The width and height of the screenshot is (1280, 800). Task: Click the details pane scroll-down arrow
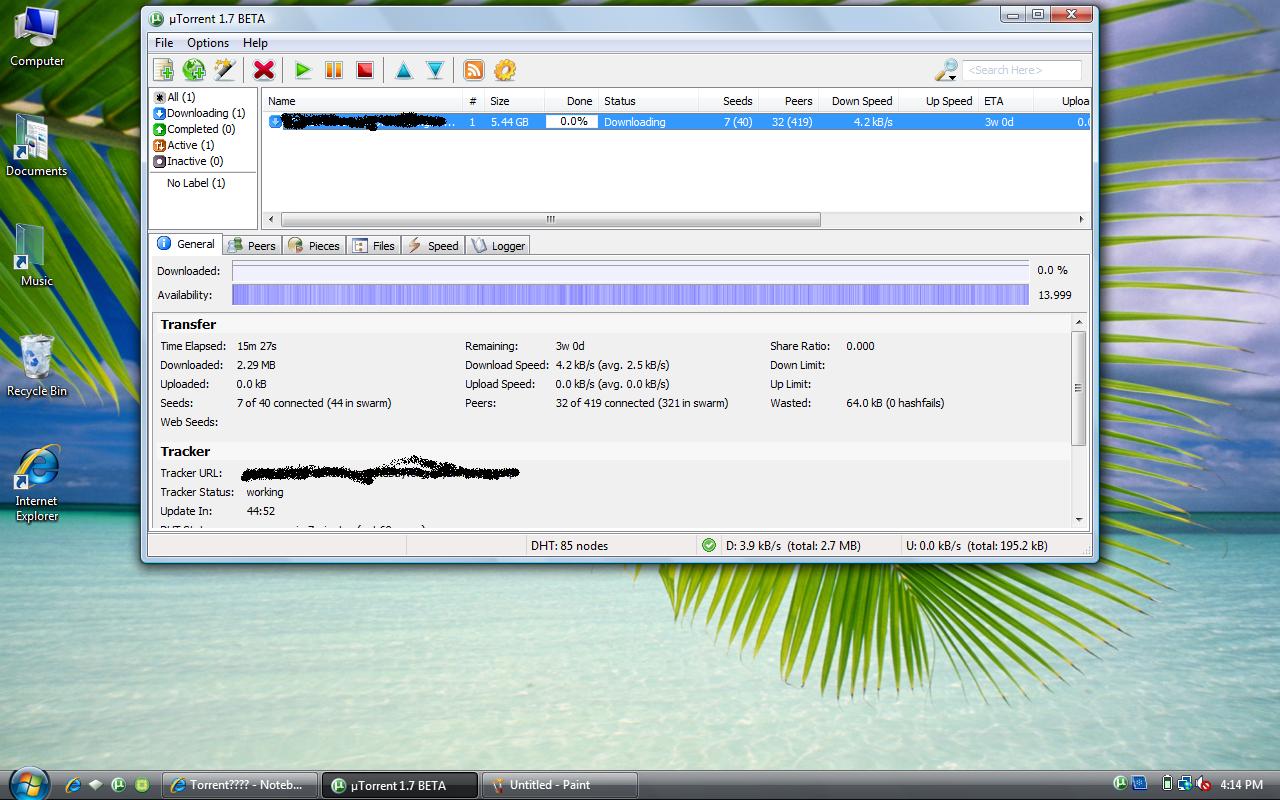click(1078, 519)
